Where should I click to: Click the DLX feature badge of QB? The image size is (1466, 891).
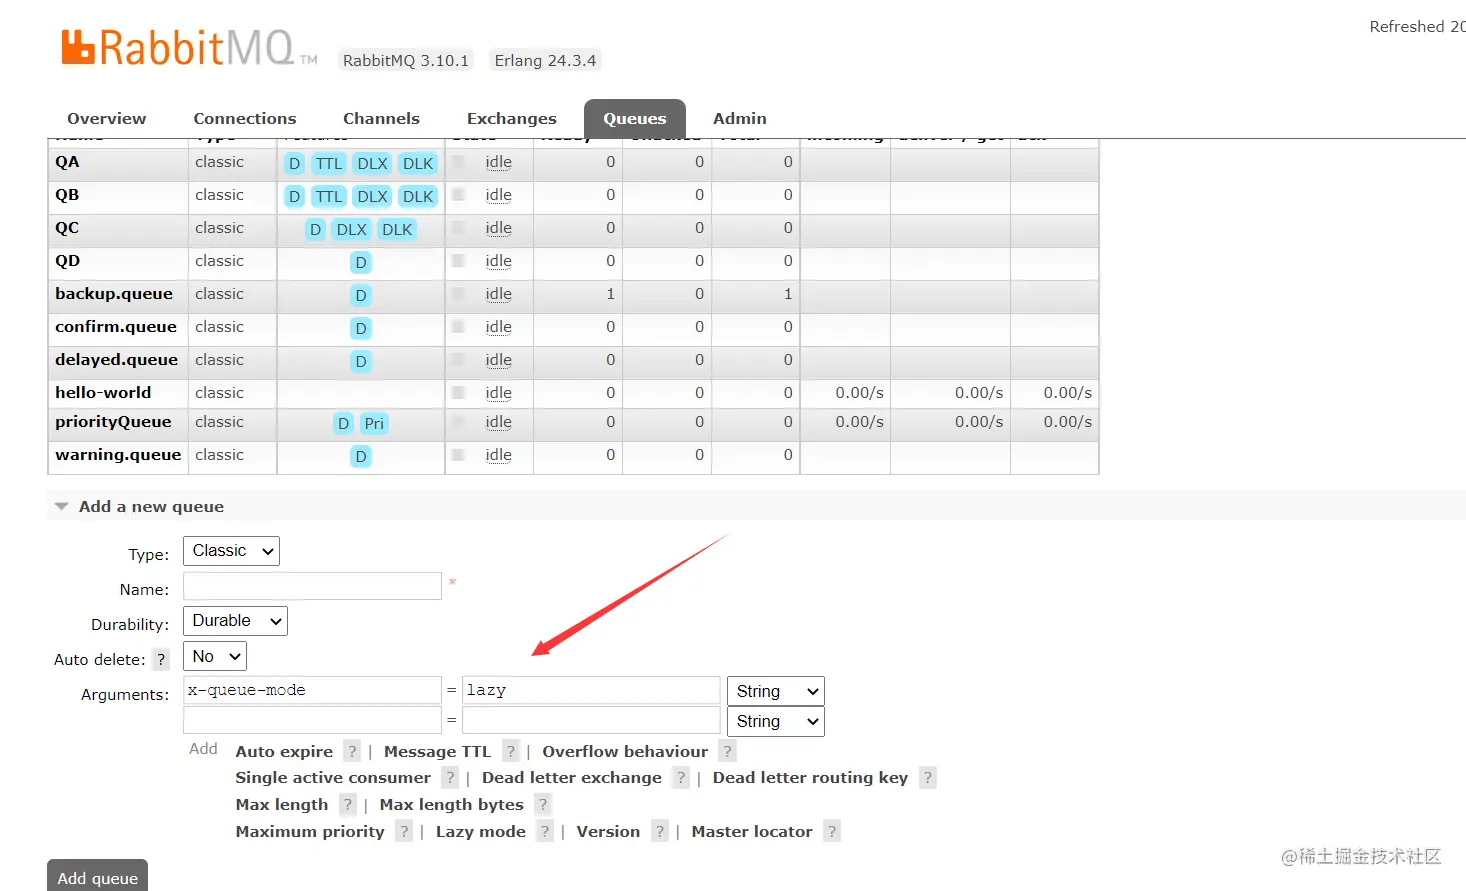(372, 197)
